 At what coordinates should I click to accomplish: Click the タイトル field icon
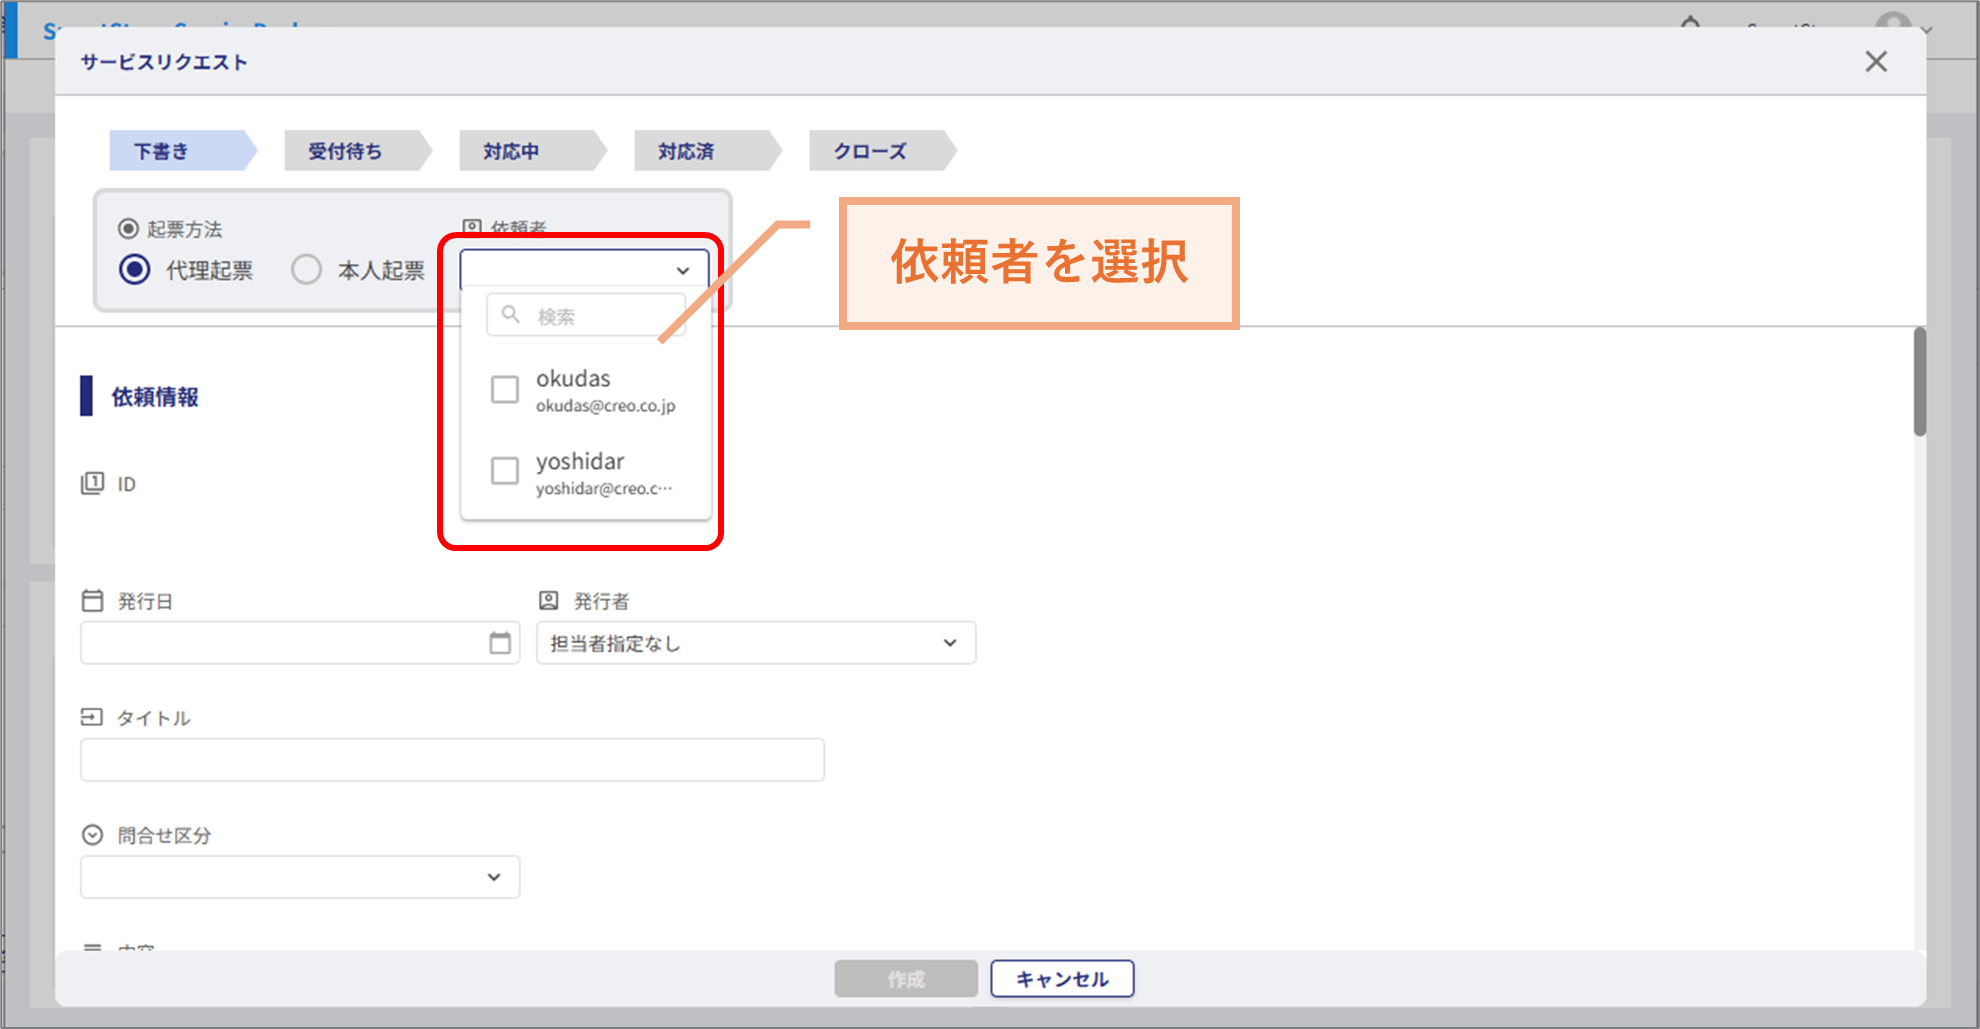click(x=92, y=718)
